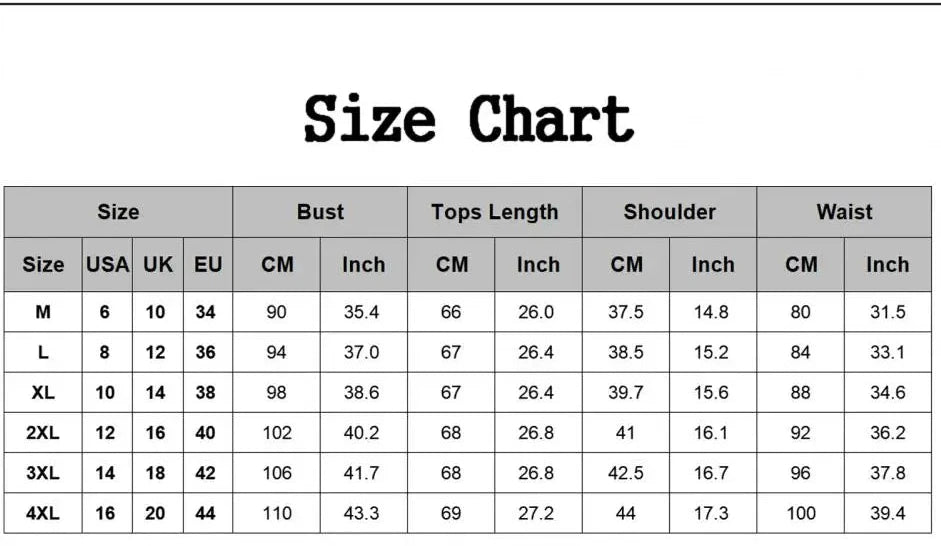Select the 4XL size row label
Image resolution: width=941 pixels, height=546 pixels.
click(x=43, y=513)
